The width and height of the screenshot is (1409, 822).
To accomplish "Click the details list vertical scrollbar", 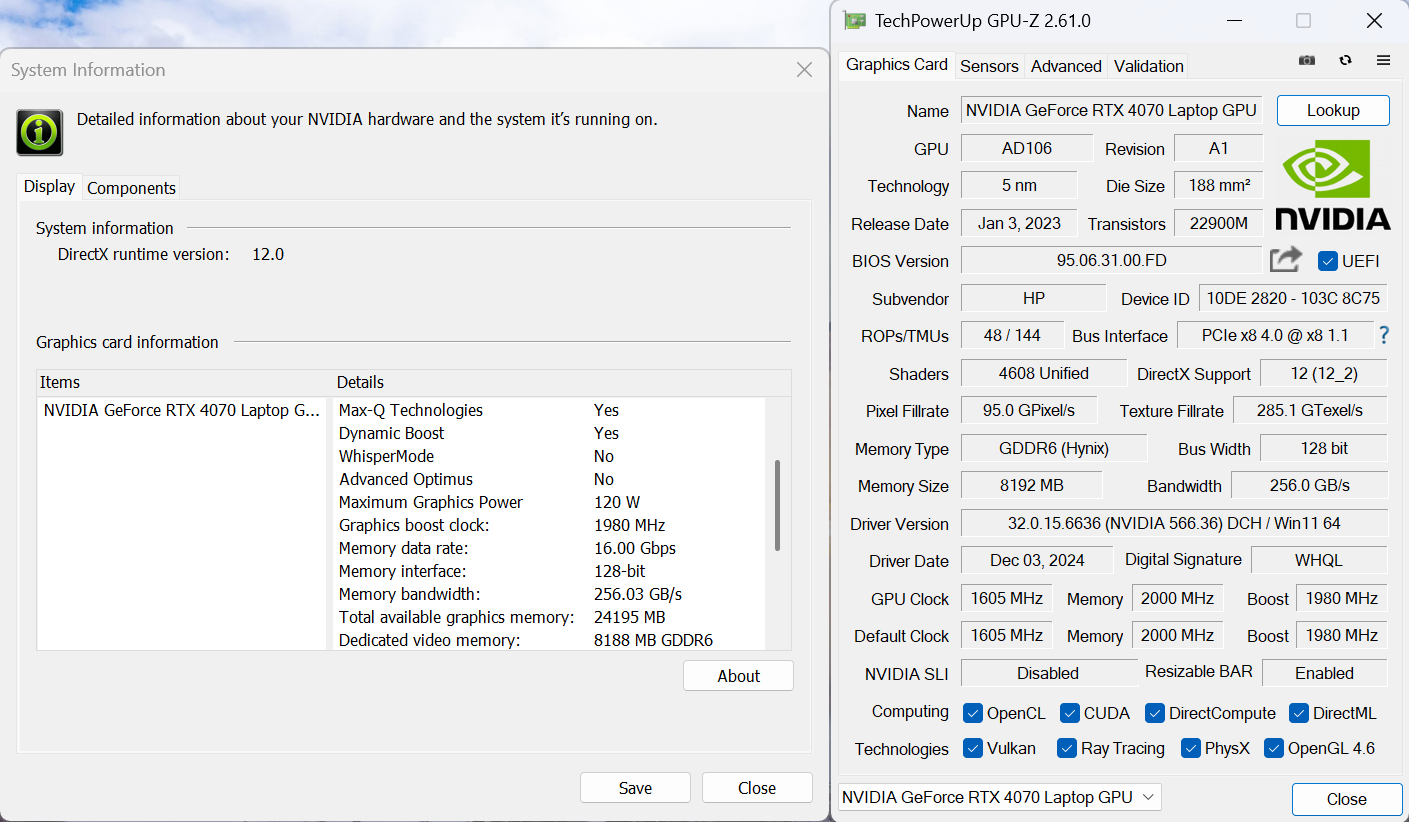I will (778, 505).
